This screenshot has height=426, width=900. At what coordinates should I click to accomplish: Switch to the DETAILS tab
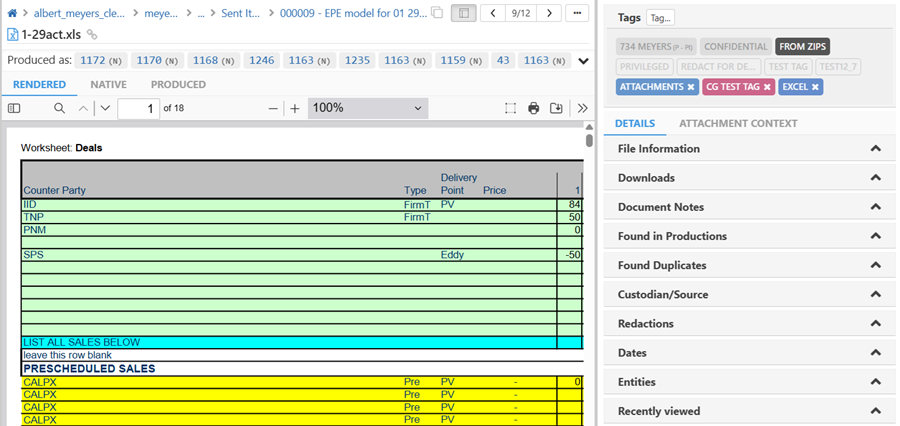tap(635, 123)
